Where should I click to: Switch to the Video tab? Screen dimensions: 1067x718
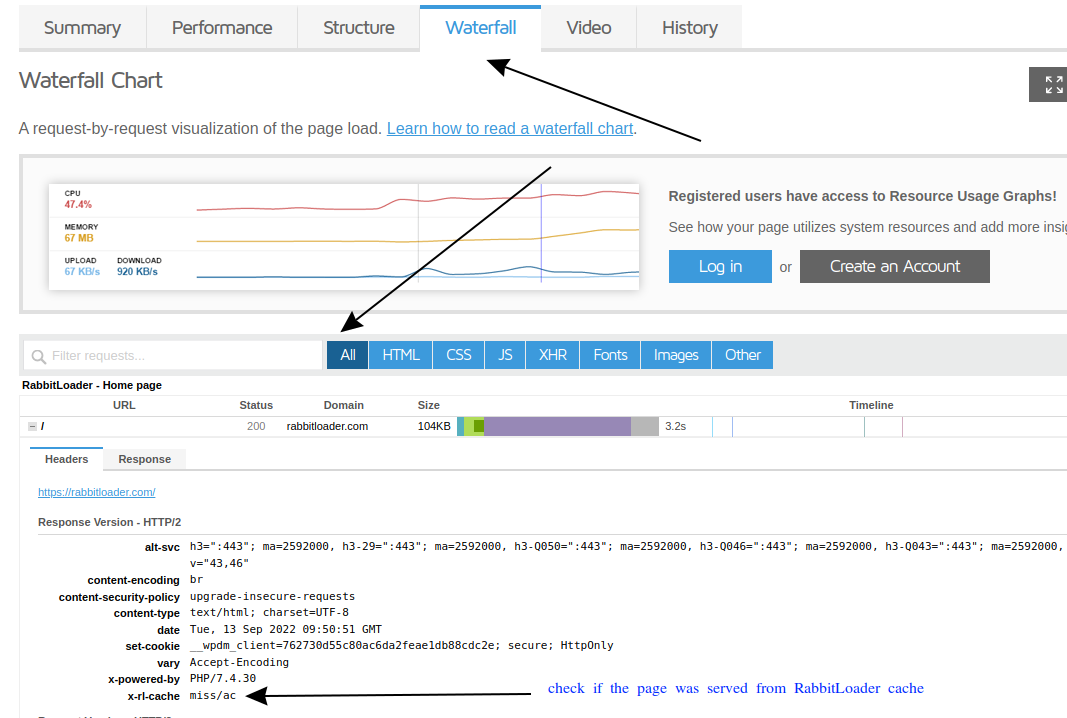(x=588, y=27)
